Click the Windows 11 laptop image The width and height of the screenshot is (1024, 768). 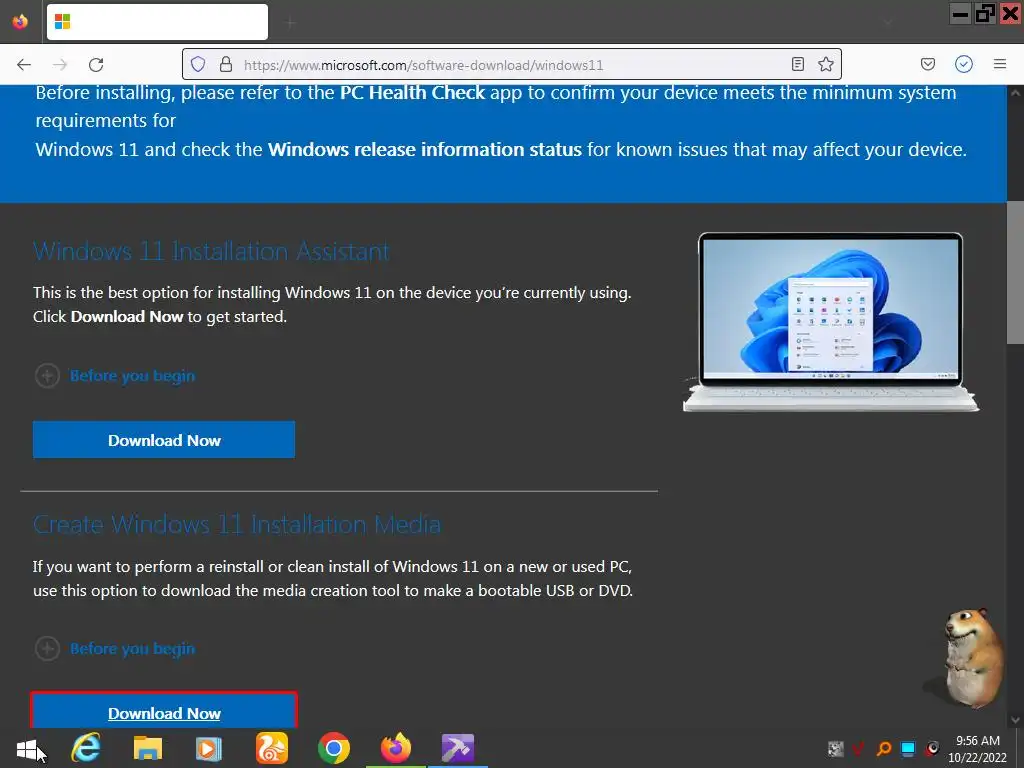[x=830, y=322]
